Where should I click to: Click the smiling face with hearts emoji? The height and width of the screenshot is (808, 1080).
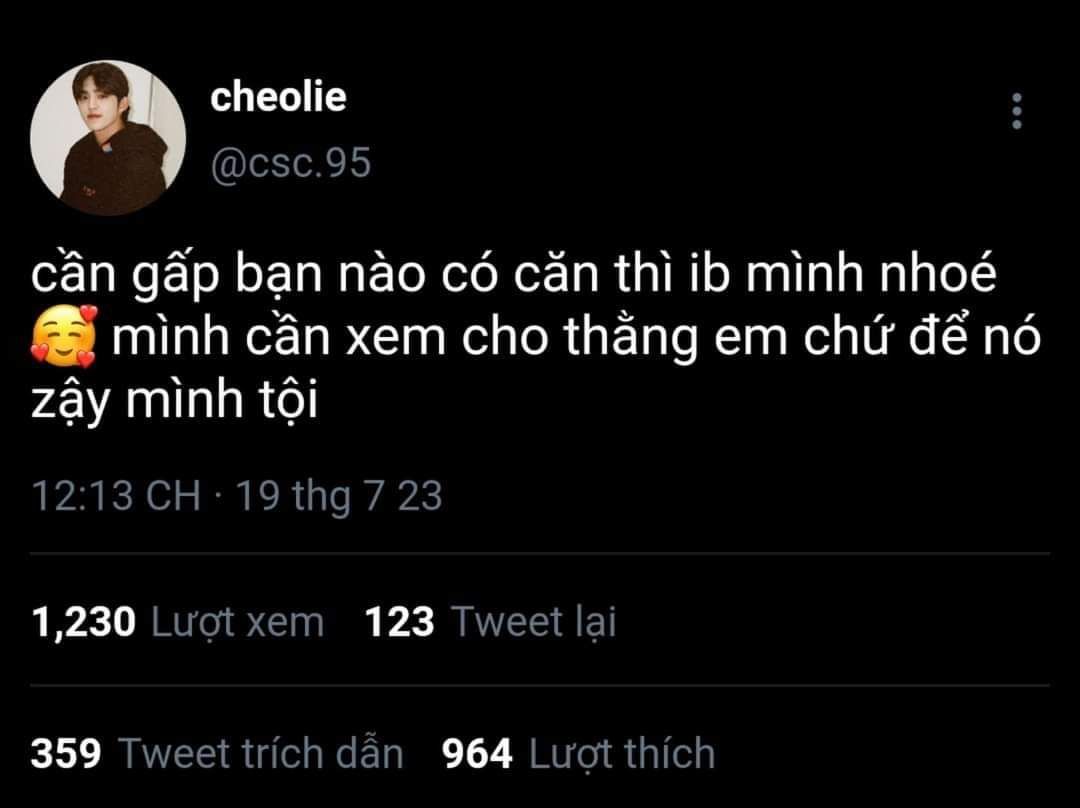pos(64,335)
